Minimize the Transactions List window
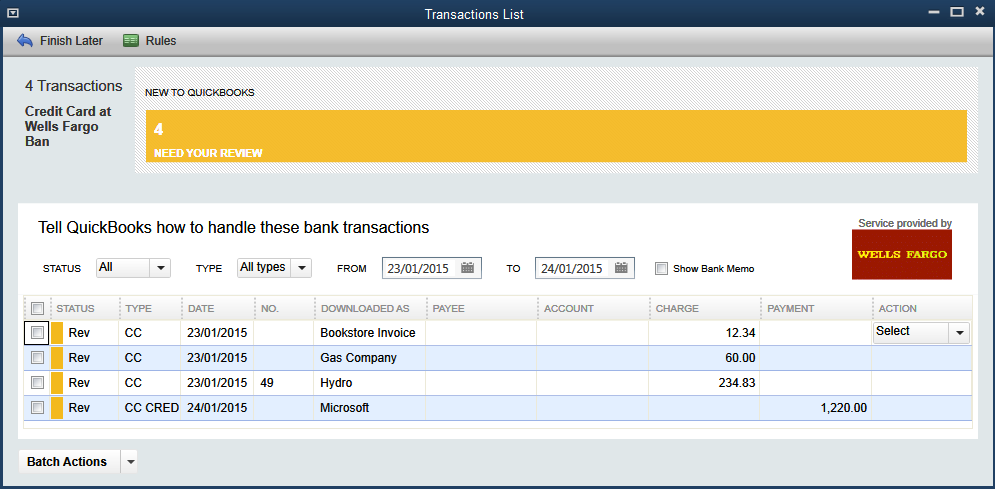This screenshot has width=995, height=489. tap(933, 13)
